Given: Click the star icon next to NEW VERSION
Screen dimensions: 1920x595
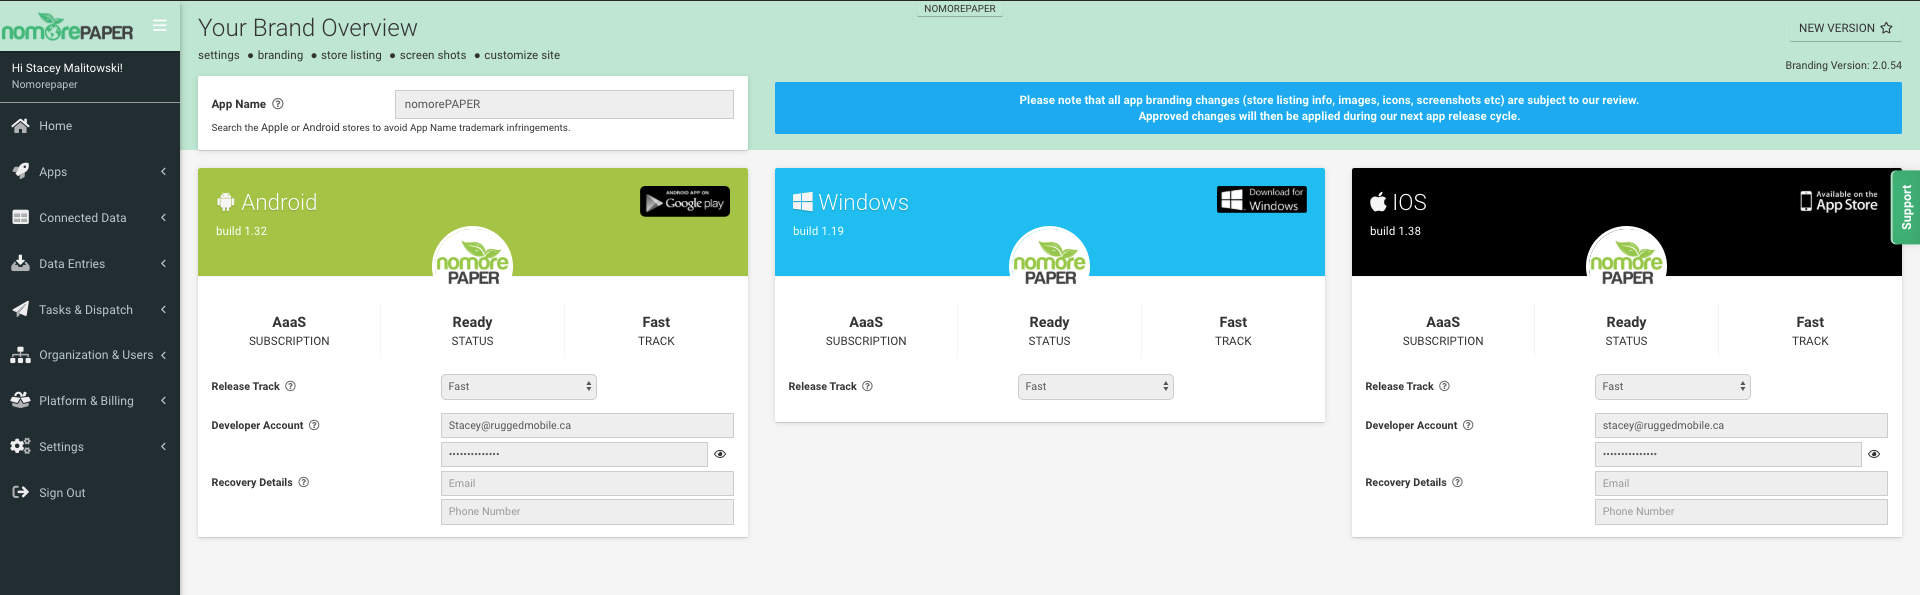Looking at the screenshot, I should coord(1886,28).
